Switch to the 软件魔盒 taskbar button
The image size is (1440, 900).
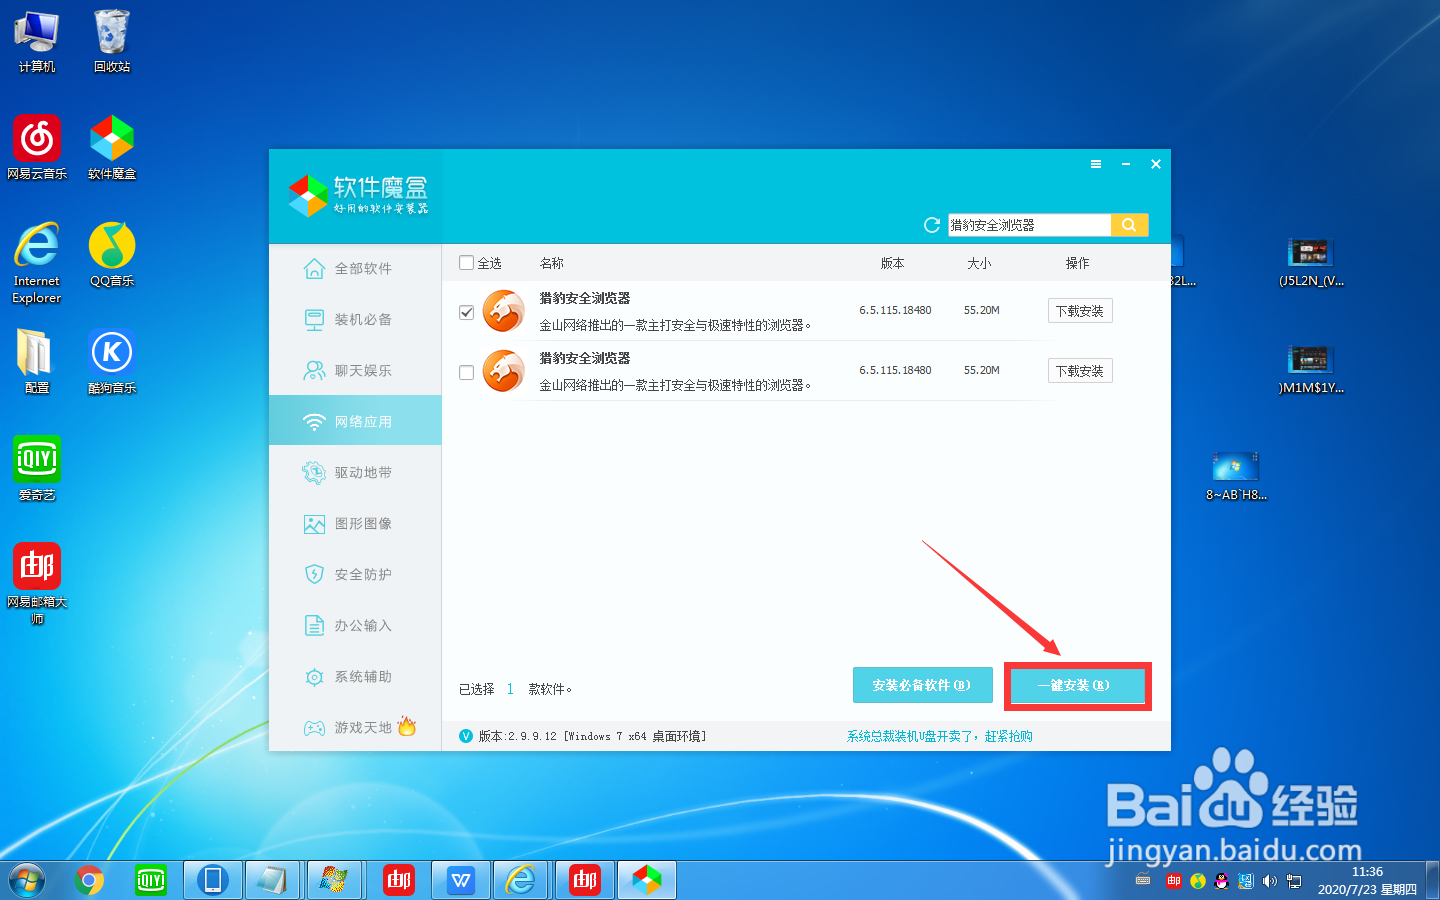pos(647,880)
